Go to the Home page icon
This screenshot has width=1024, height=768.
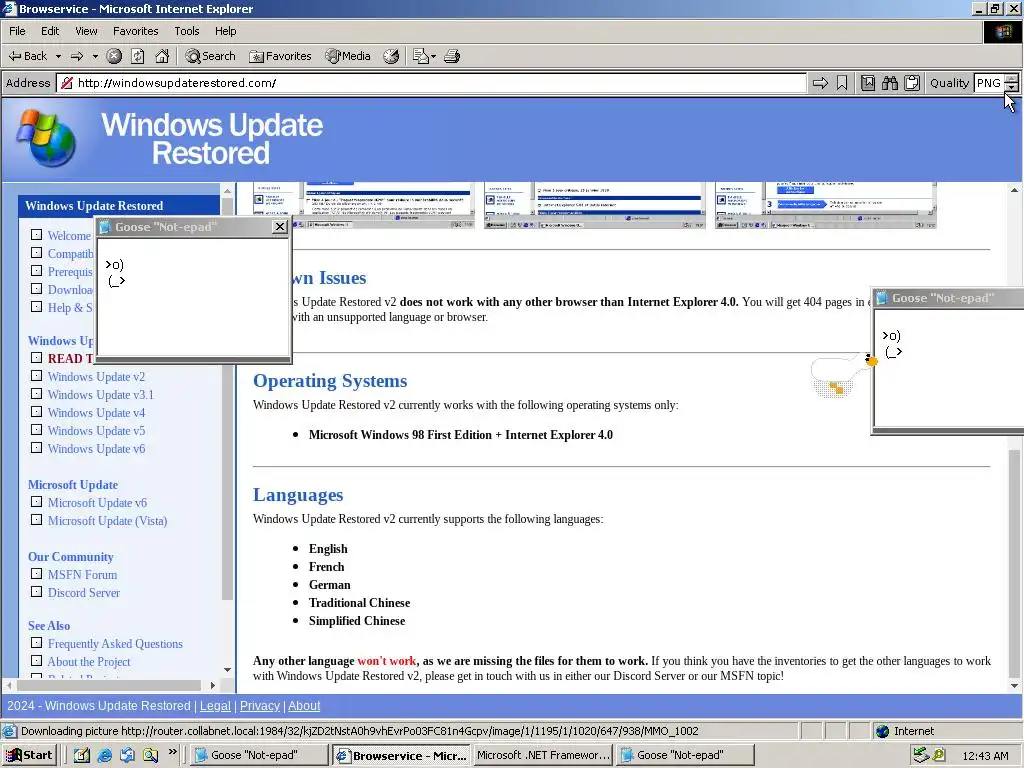pyautogui.click(x=162, y=56)
